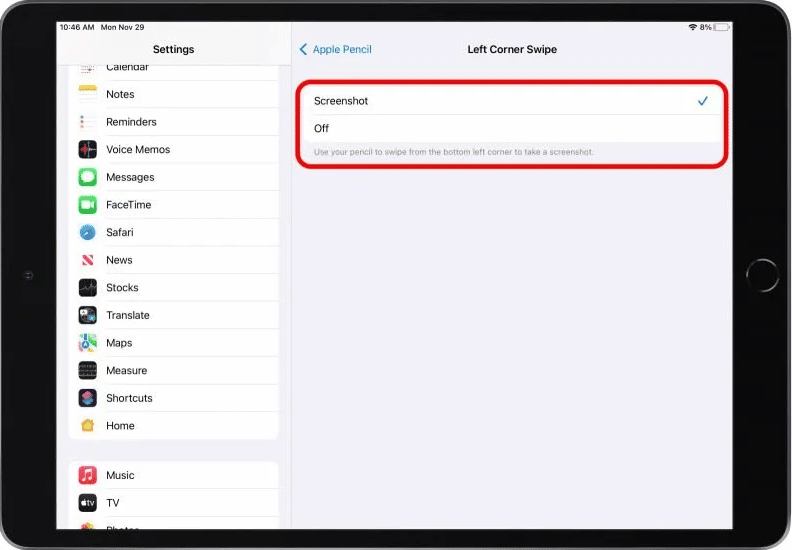Open the Maps icon in sidebar
Image resolution: width=792 pixels, height=550 pixels.
88,343
